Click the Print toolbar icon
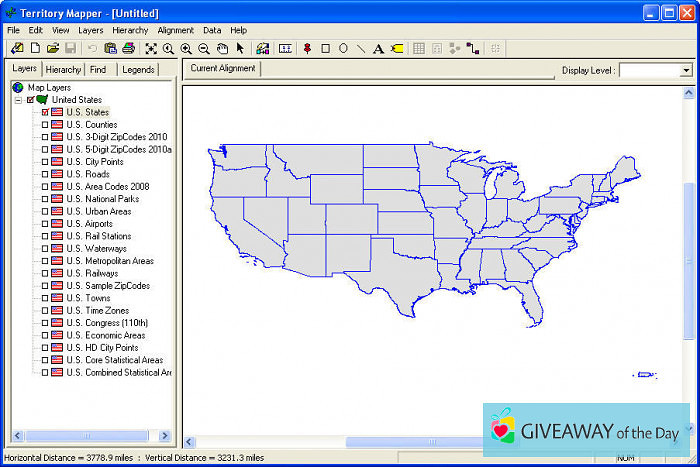This screenshot has height=467, width=700. (x=129, y=48)
